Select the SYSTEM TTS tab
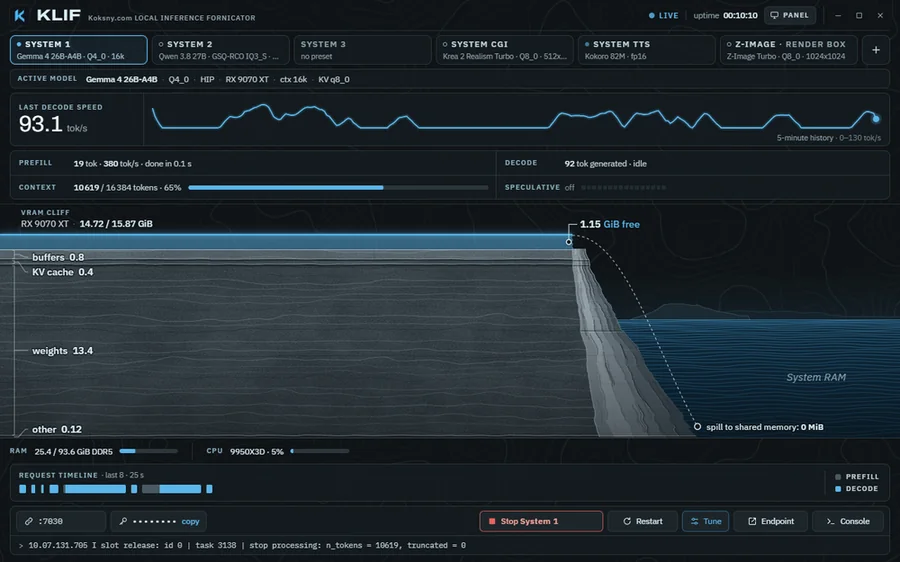 tap(646, 50)
